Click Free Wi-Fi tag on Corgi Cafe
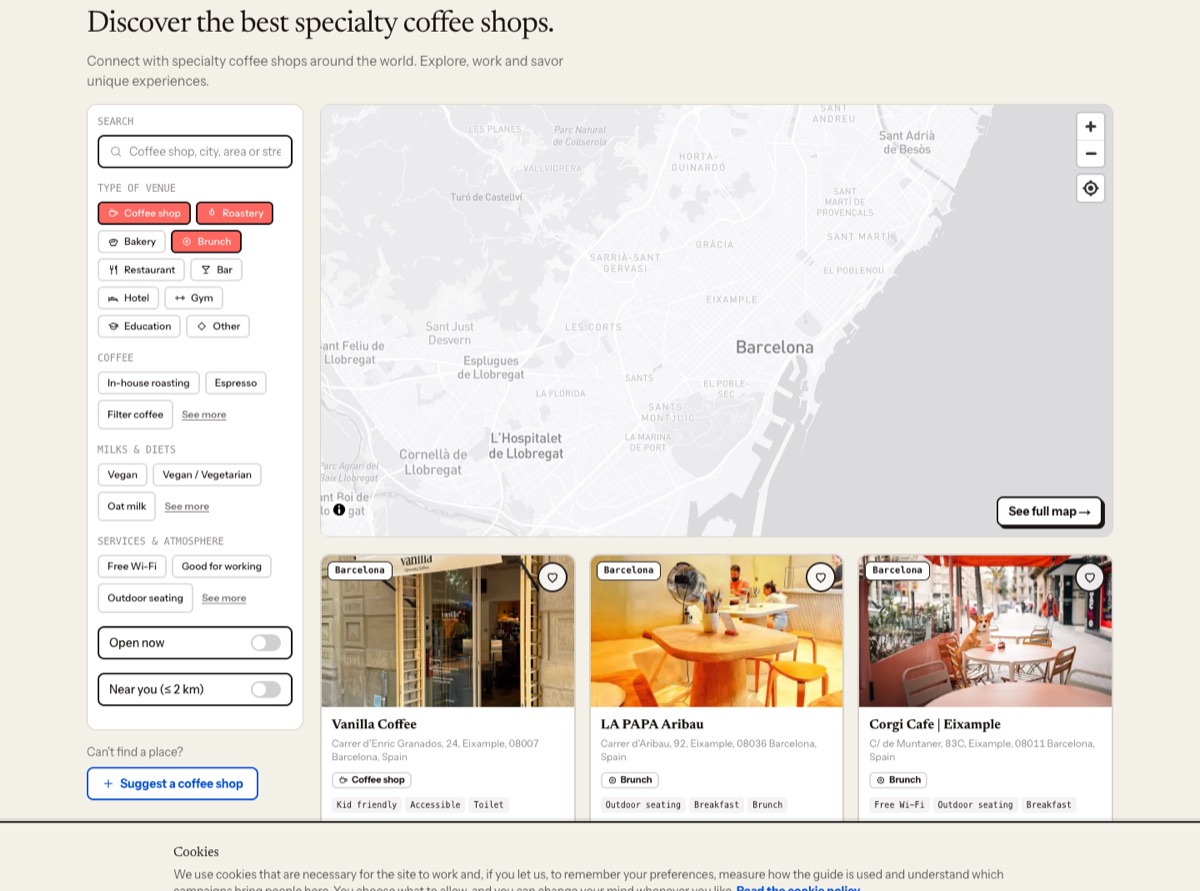This screenshot has height=891, width=1200. [899, 805]
